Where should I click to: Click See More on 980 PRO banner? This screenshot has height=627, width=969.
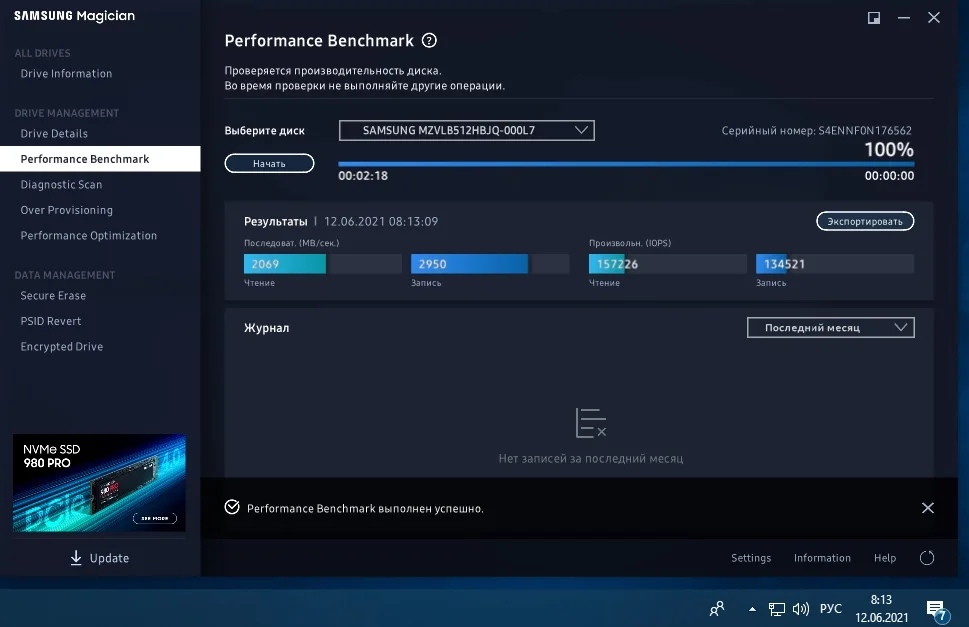tap(154, 518)
